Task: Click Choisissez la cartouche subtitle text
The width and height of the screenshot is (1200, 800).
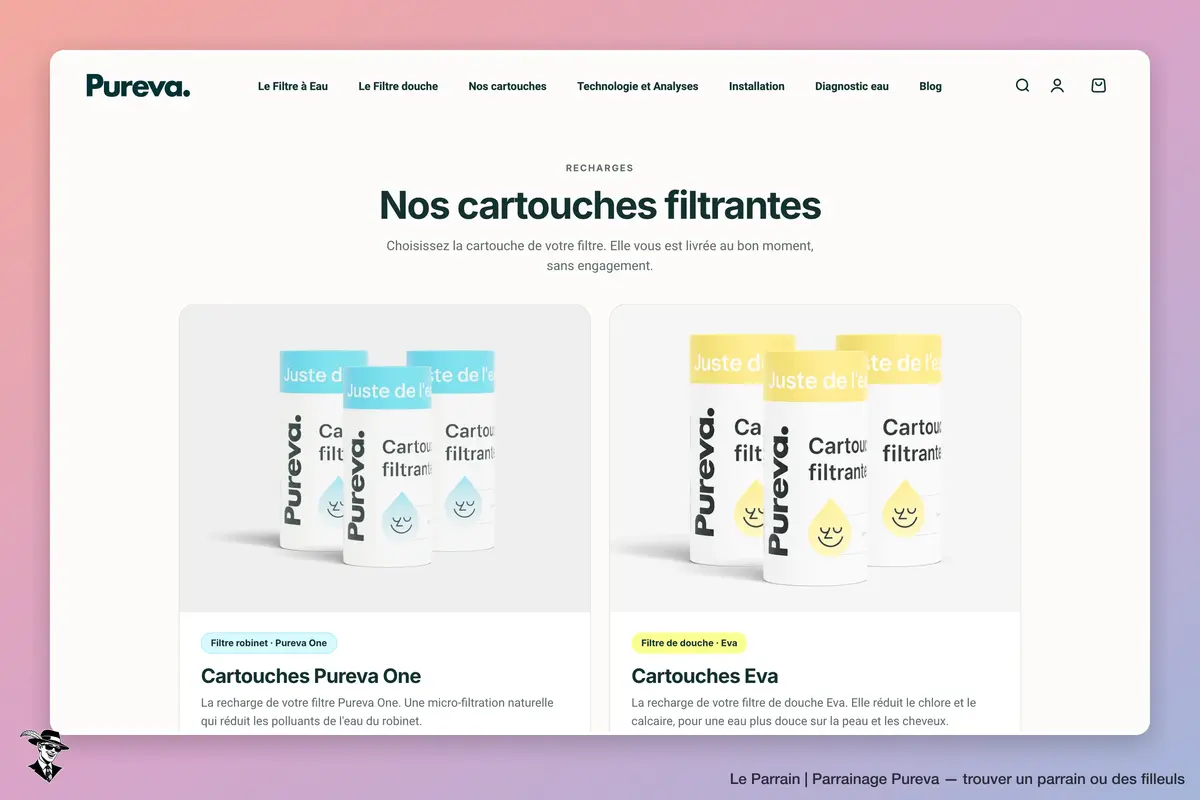Action: [600, 256]
